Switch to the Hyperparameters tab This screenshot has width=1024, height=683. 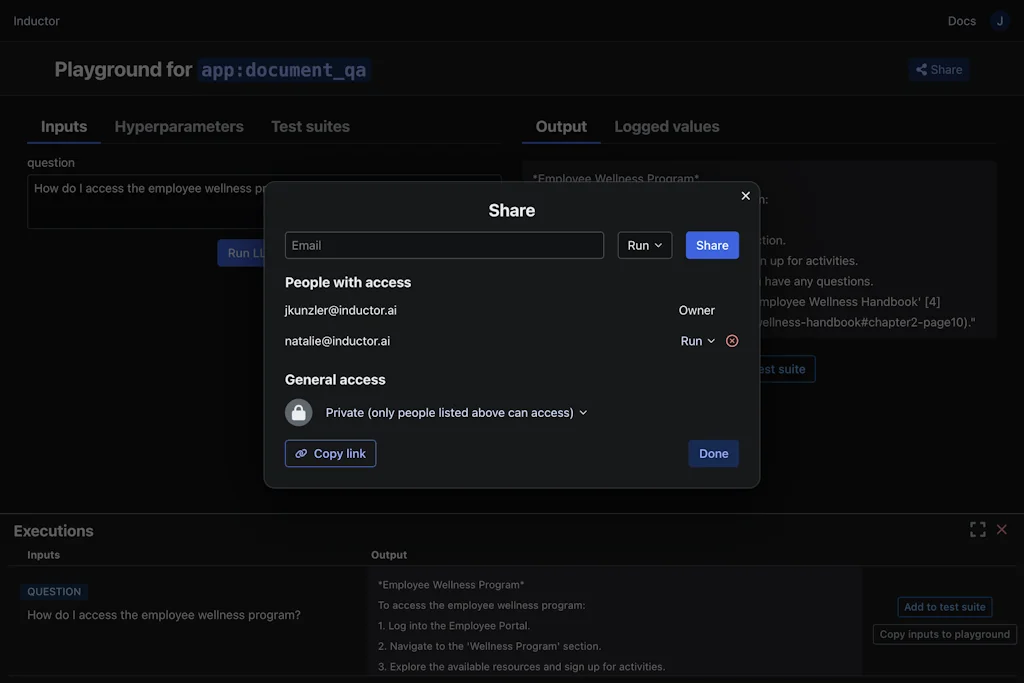[179, 126]
